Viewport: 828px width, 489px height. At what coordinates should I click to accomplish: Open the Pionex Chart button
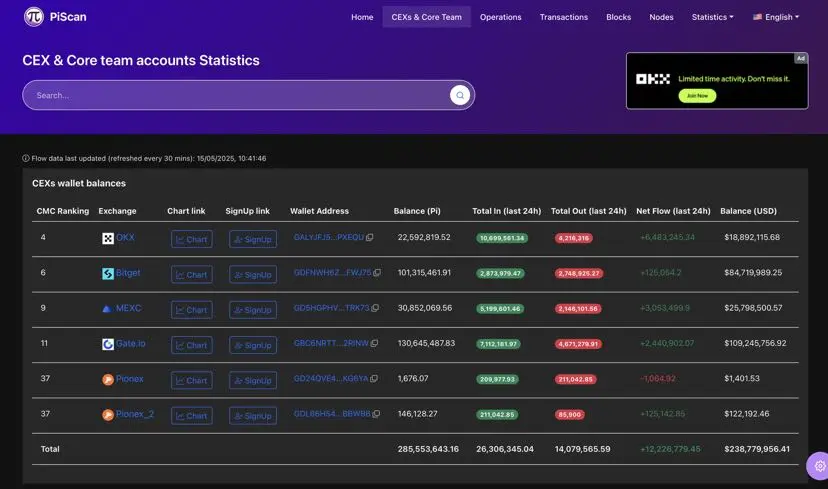click(192, 380)
